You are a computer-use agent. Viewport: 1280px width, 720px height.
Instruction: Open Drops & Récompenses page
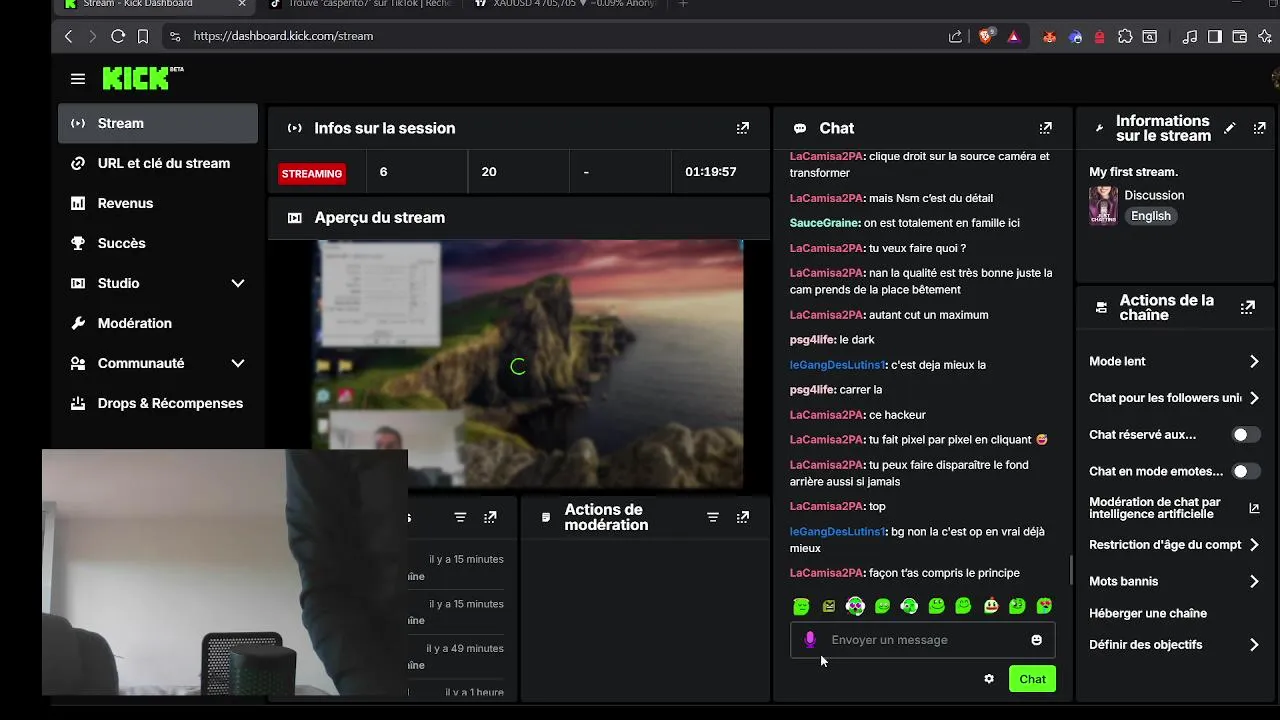click(x=157, y=403)
